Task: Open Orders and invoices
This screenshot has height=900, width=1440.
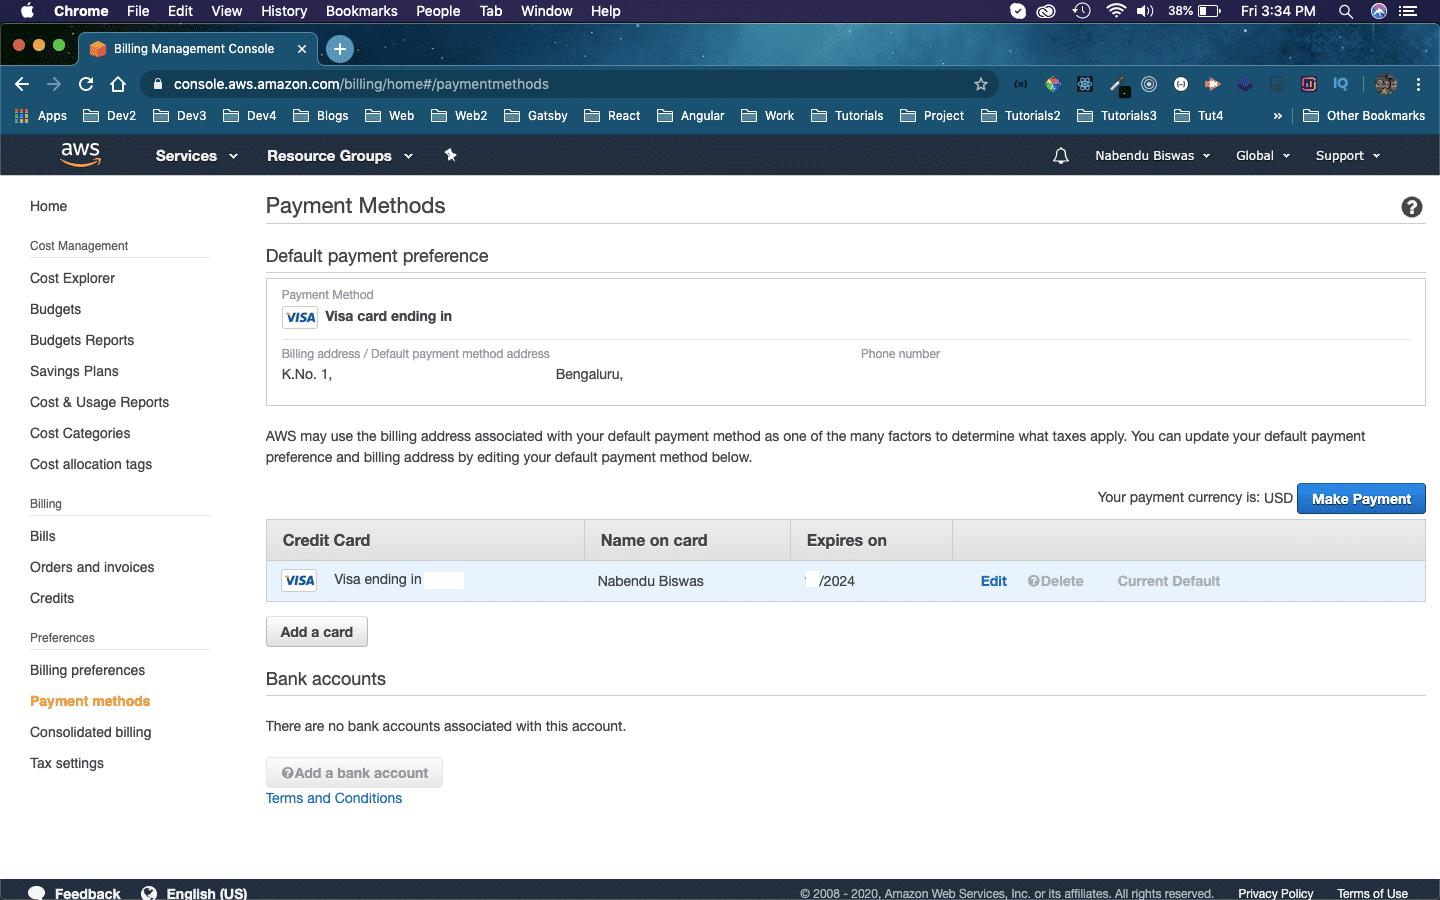Action: pos(92,567)
